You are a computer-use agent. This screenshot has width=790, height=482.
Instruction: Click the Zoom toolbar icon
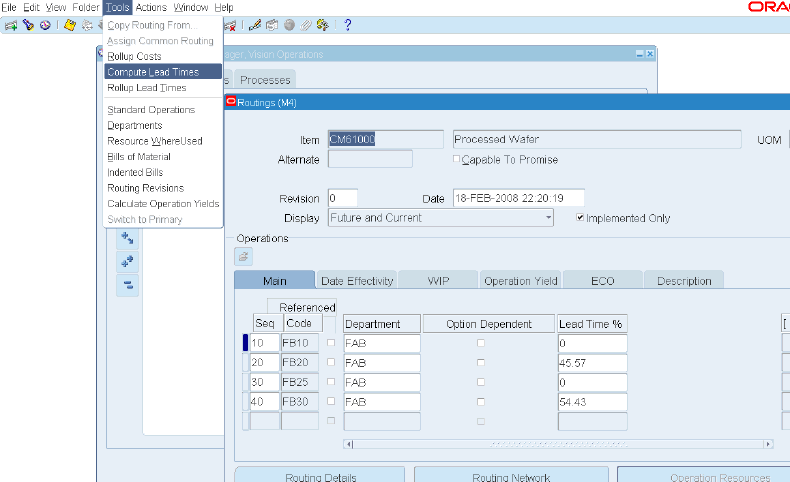[272, 25]
